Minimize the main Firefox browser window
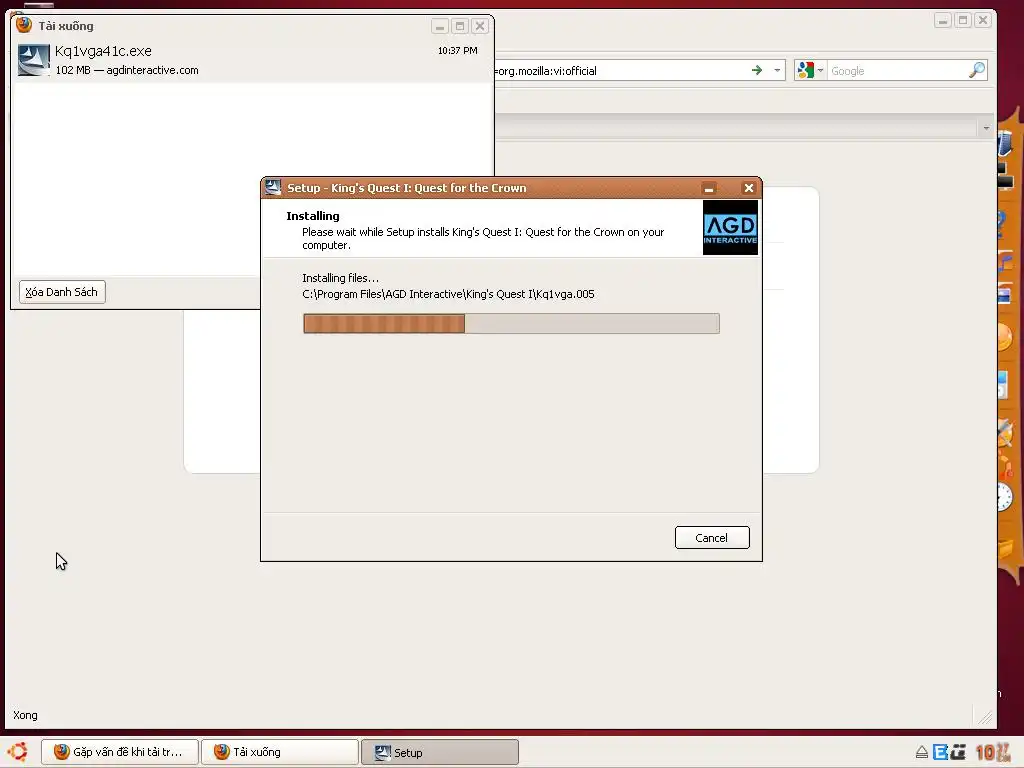 point(942,21)
